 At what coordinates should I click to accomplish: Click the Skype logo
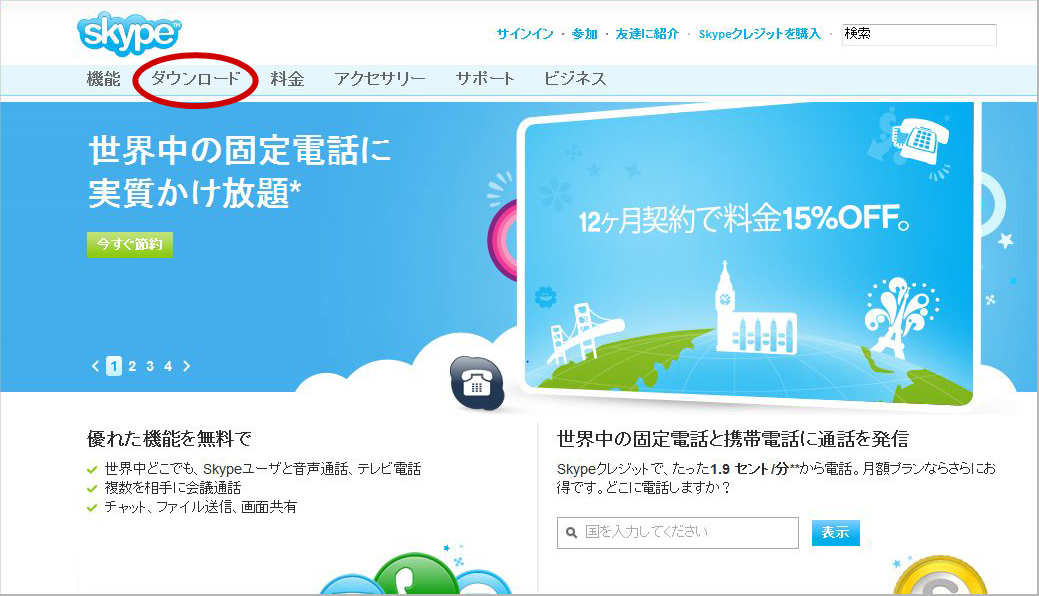128,33
